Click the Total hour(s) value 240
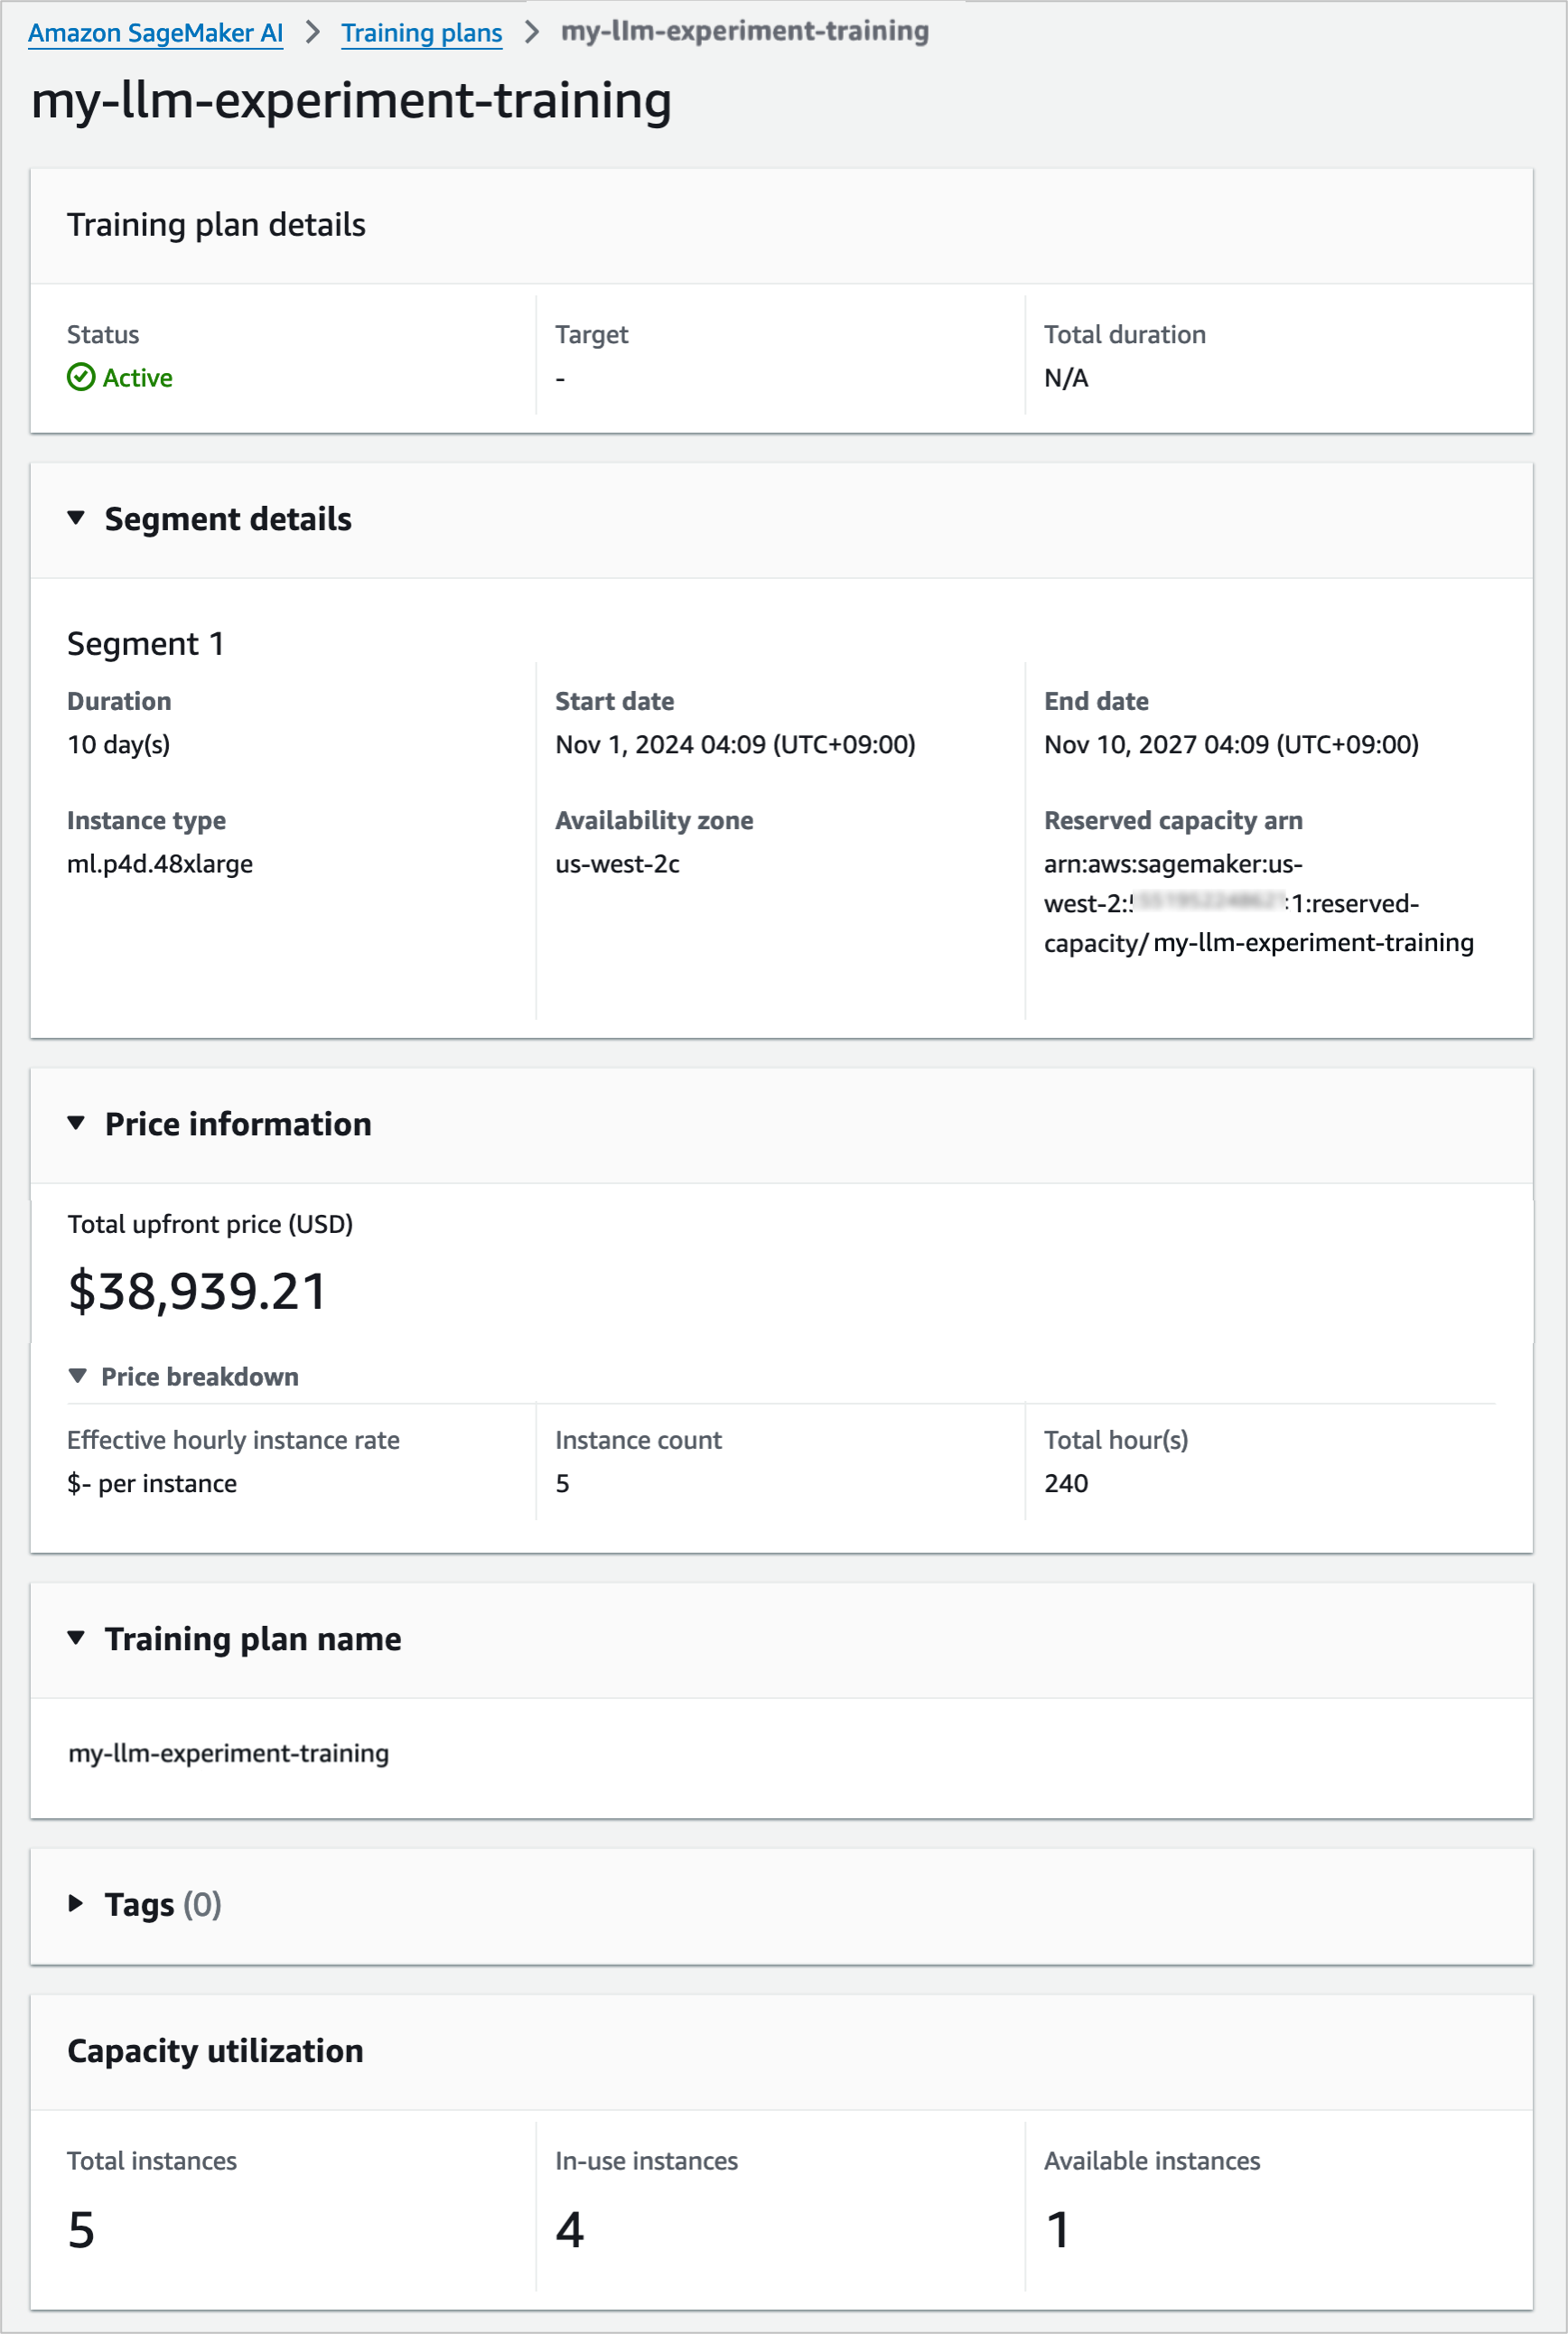Image resolution: width=1568 pixels, height=2334 pixels. click(x=1066, y=1483)
